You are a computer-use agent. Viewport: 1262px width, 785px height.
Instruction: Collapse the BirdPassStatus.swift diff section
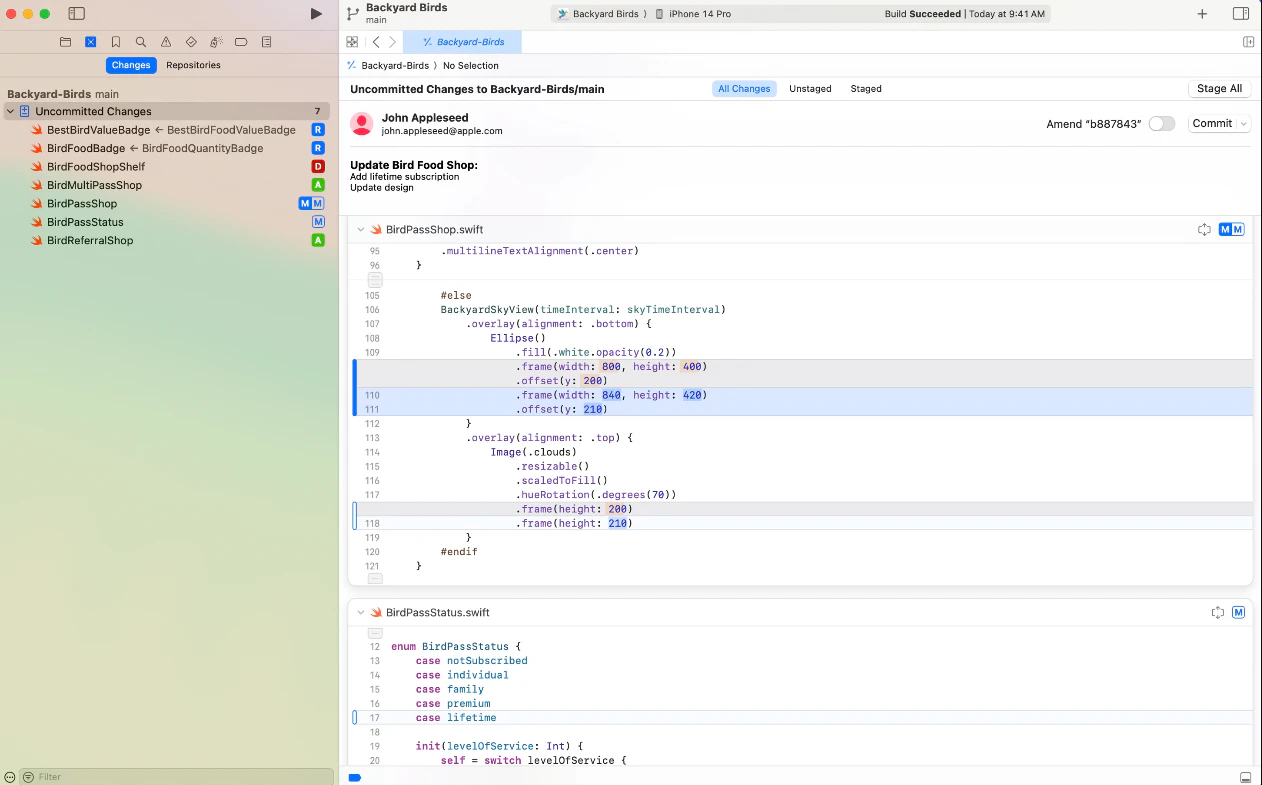(x=361, y=613)
